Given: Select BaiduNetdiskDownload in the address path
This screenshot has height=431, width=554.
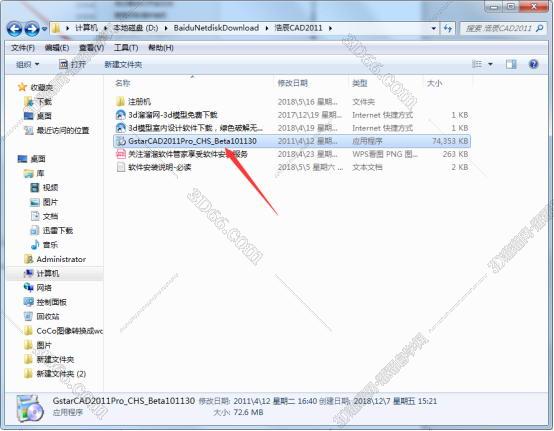Looking at the screenshot, I should [216, 28].
